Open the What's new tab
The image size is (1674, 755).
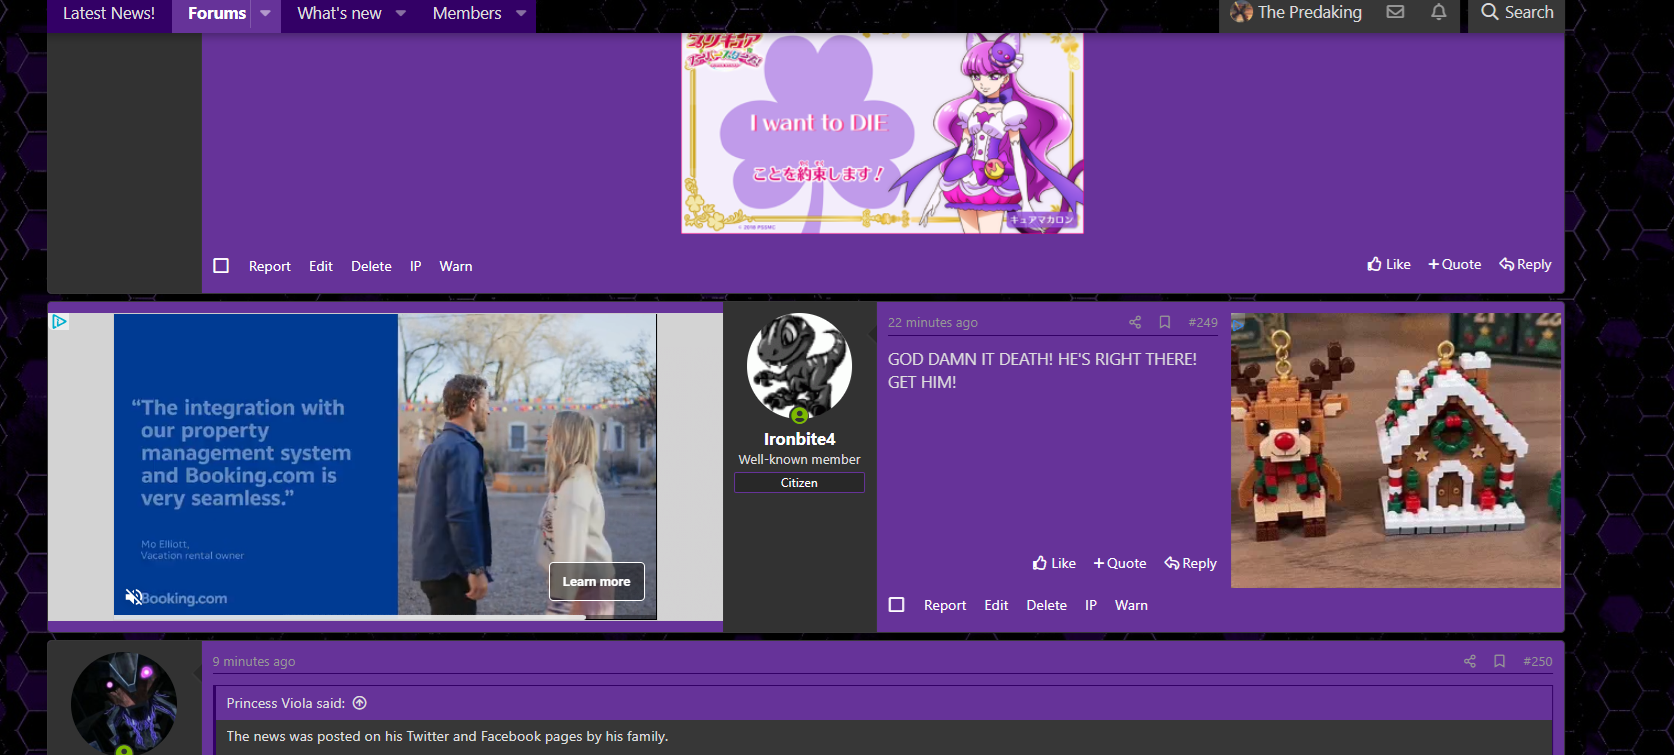(339, 13)
